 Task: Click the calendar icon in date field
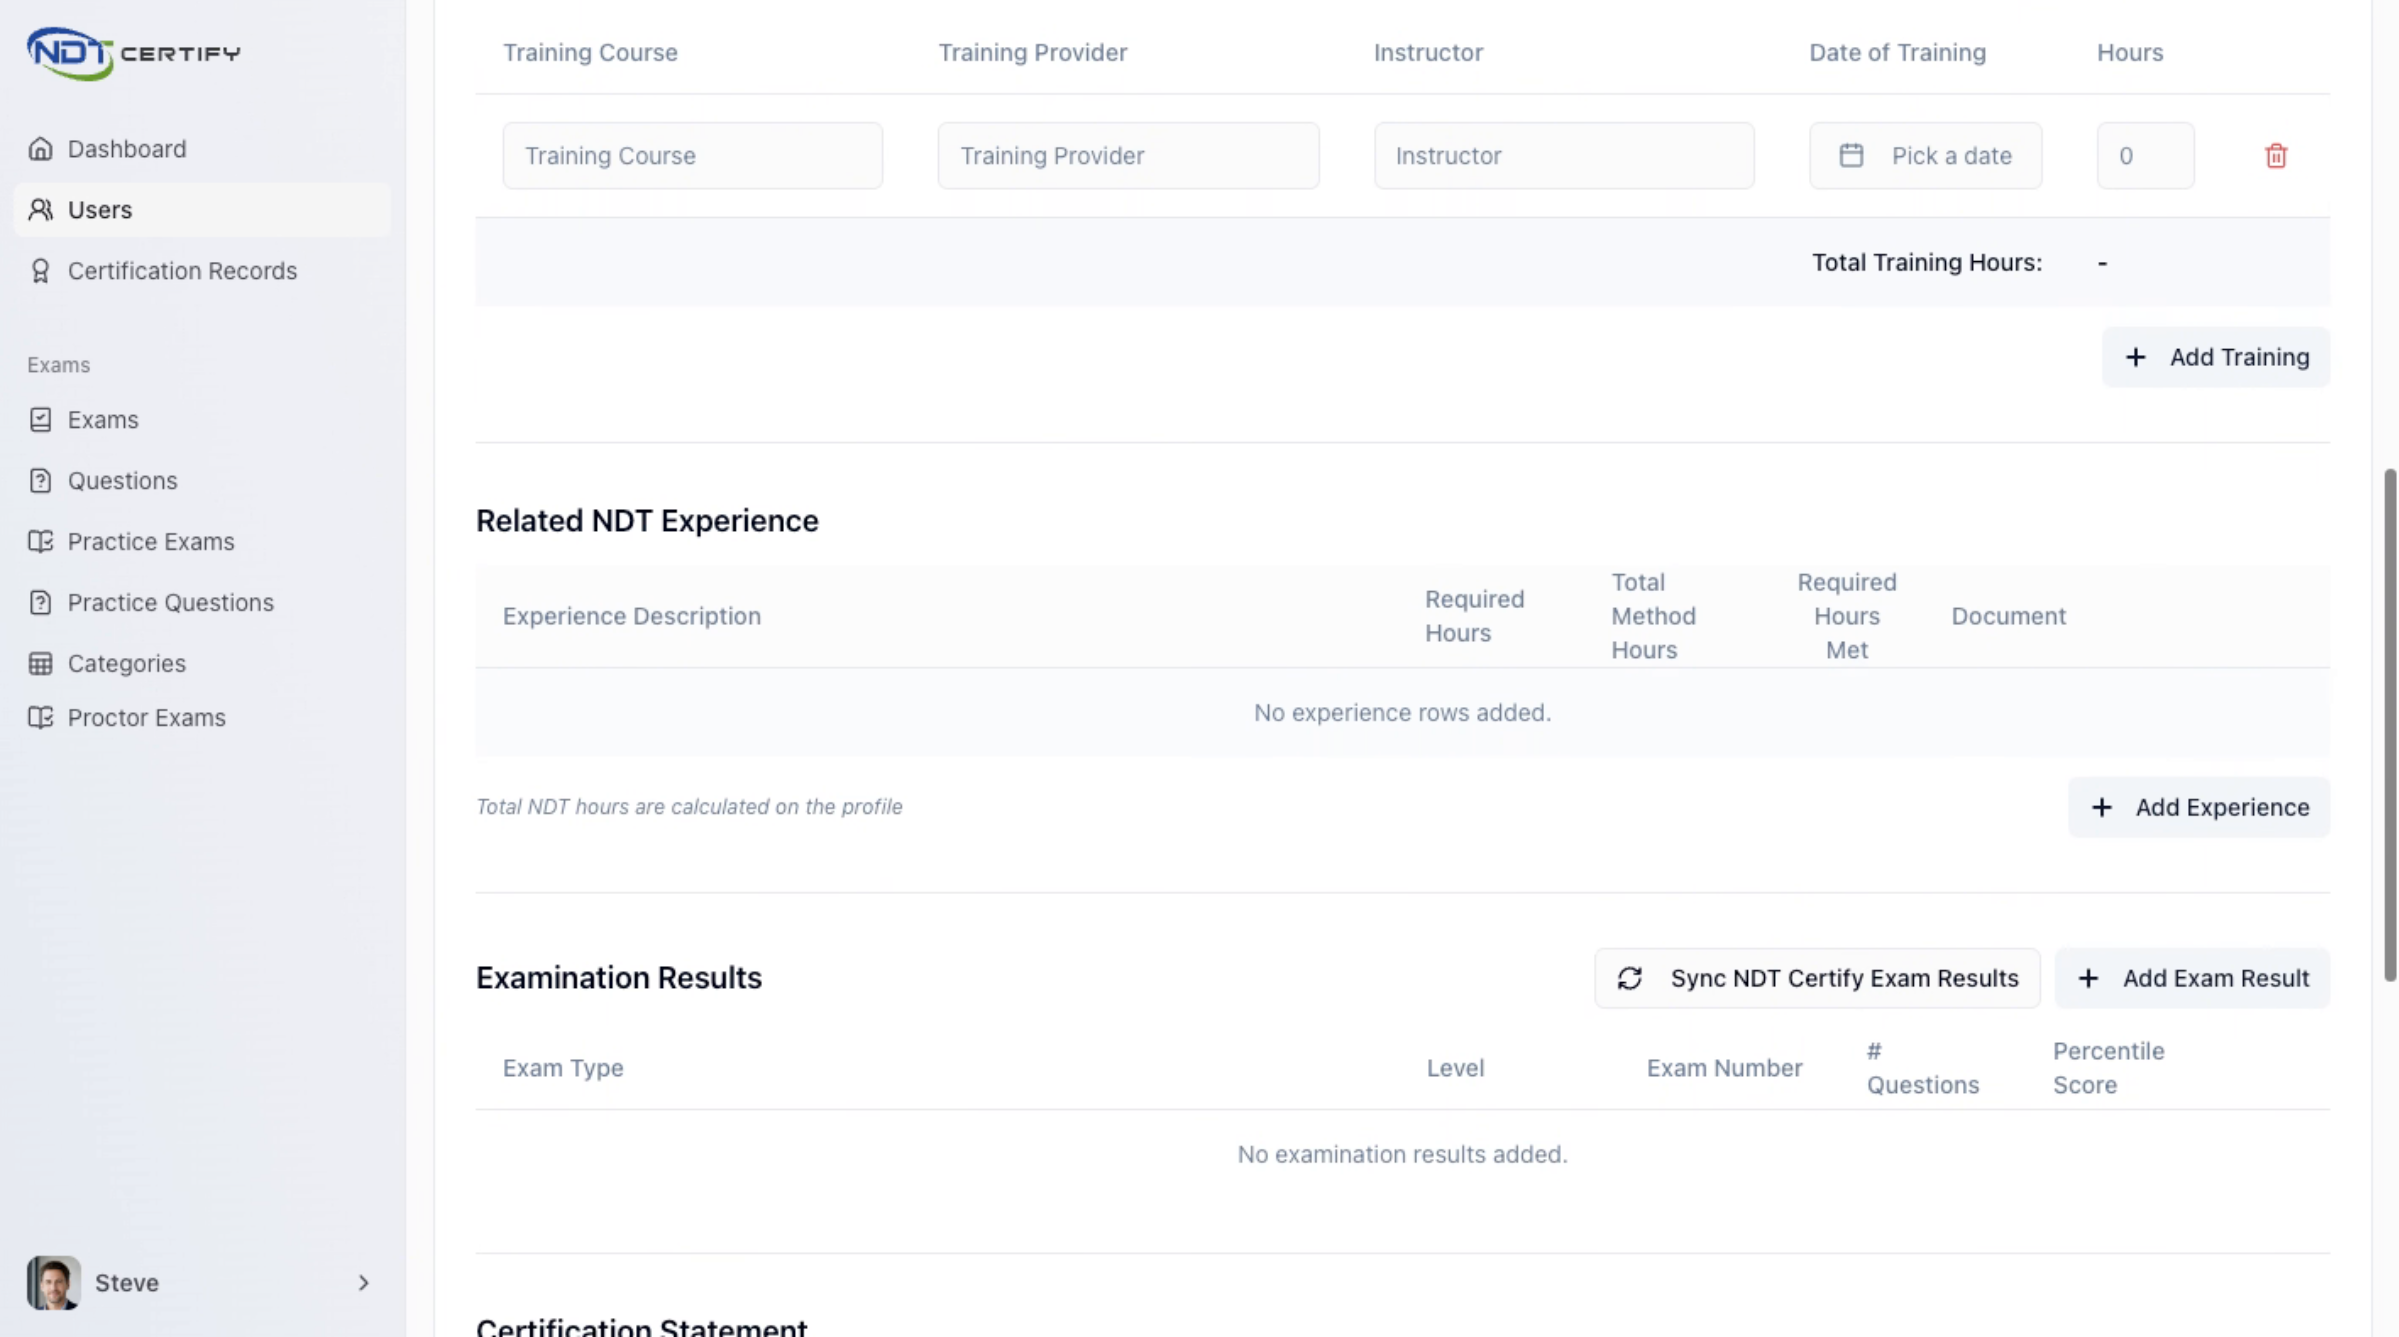pos(1851,156)
